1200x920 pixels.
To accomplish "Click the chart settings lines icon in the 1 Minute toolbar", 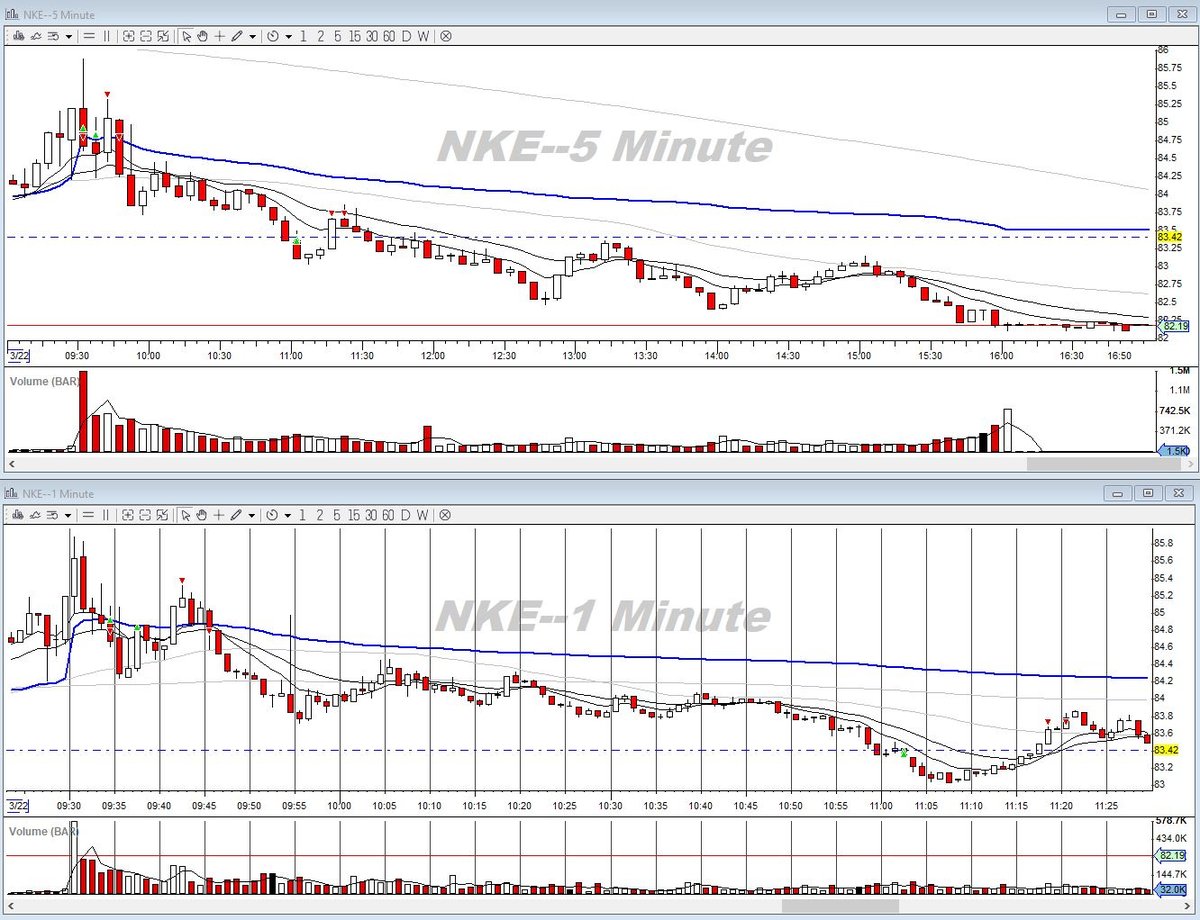I will coord(53,514).
